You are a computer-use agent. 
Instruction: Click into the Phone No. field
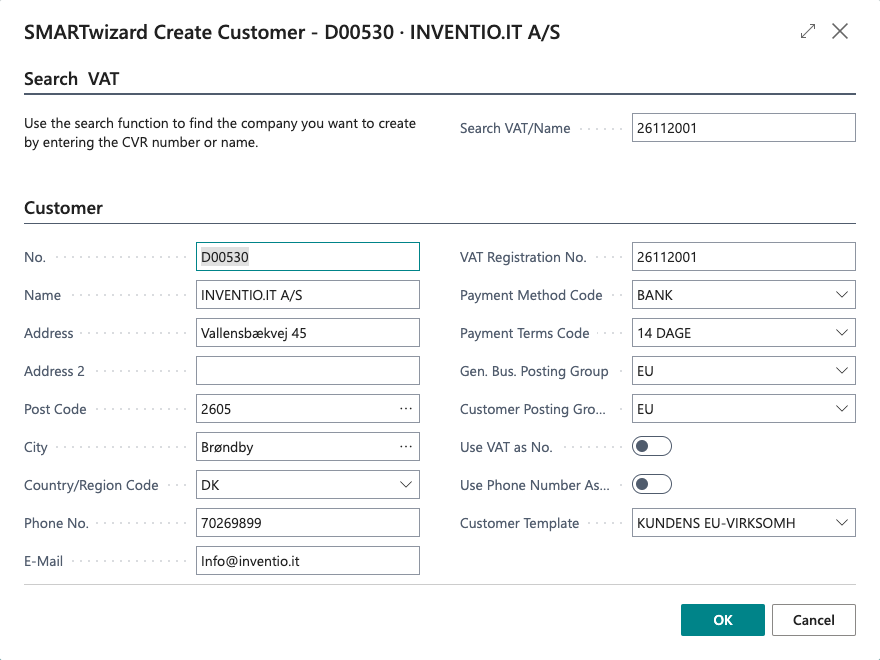[x=307, y=523]
